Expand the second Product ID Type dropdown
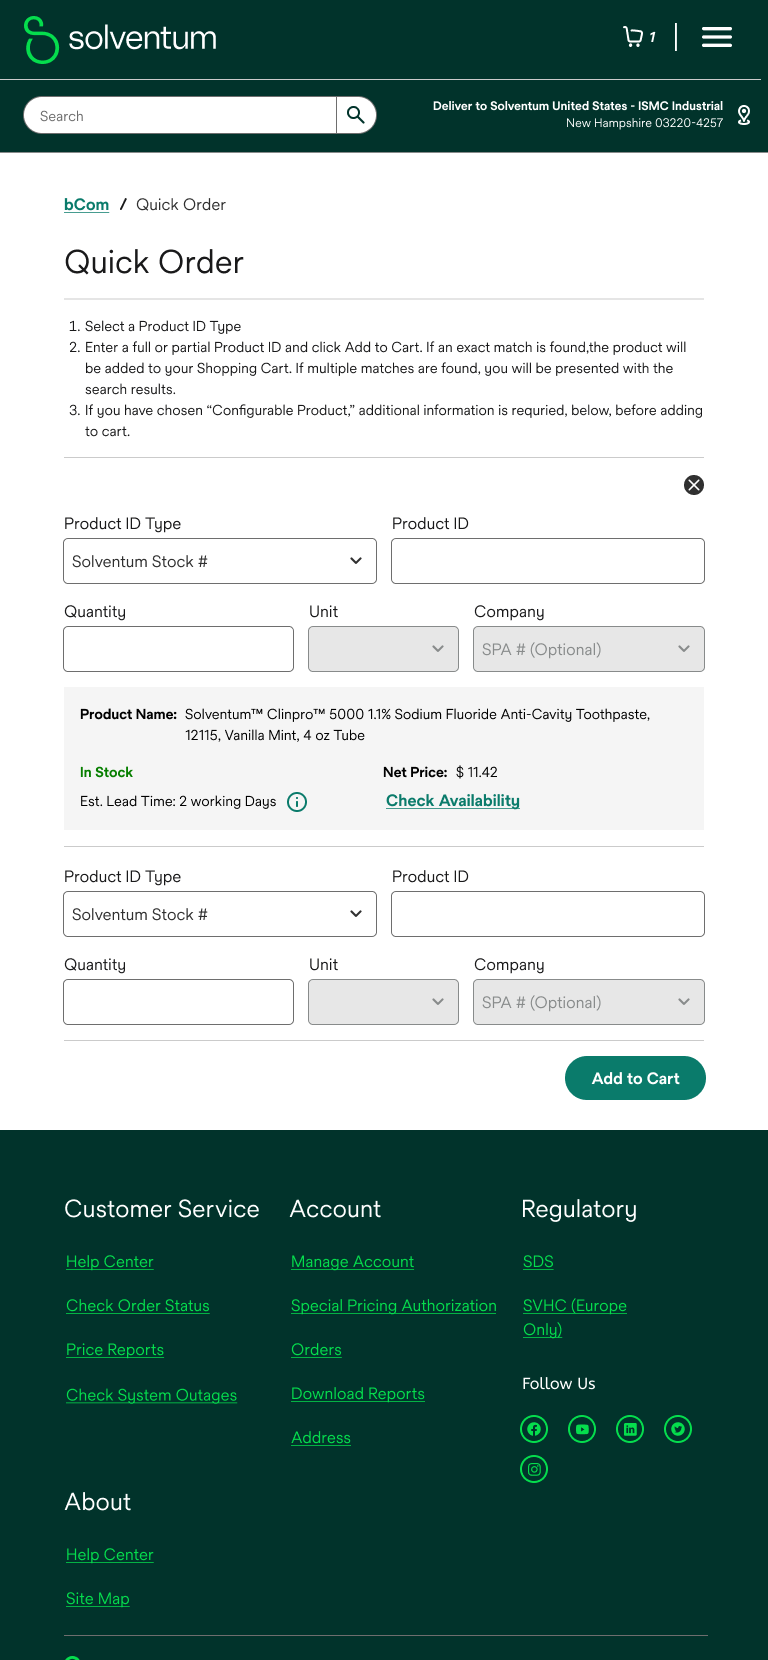The height and width of the screenshot is (1660, 768). coord(220,914)
